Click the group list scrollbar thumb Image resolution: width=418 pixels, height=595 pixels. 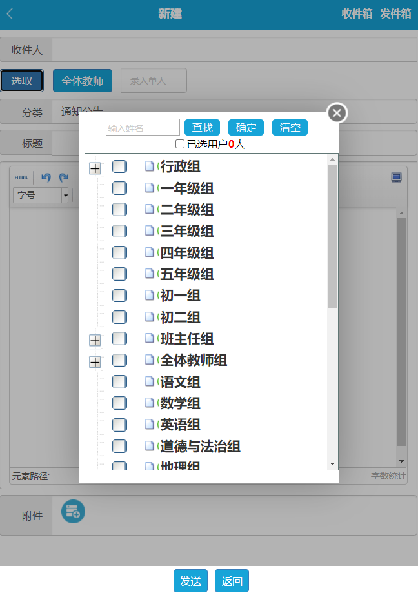click(332, 236)
